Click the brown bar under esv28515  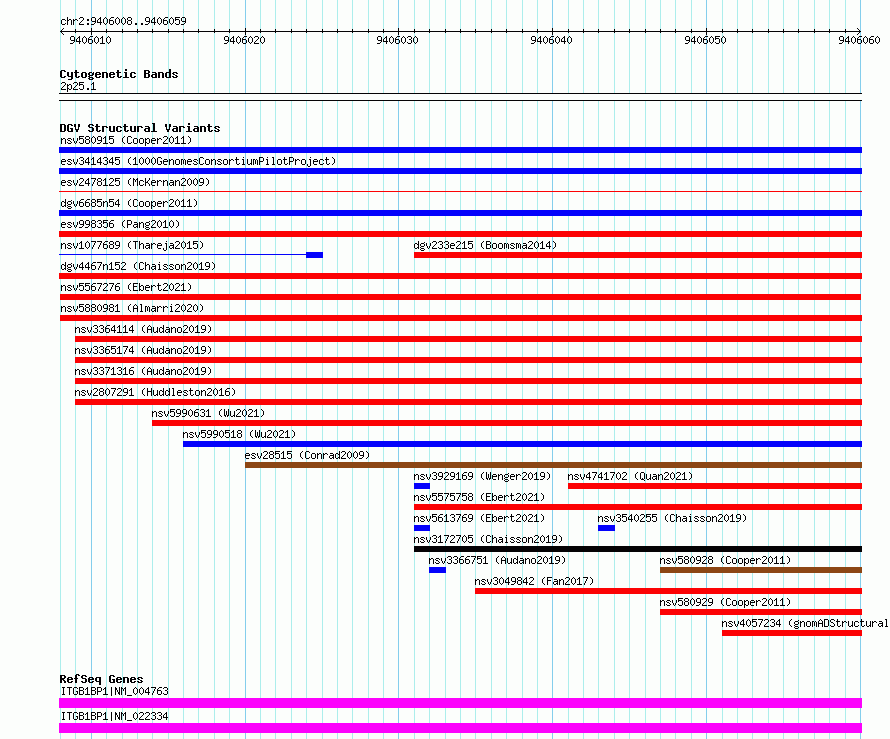click(x=553, y=465)
